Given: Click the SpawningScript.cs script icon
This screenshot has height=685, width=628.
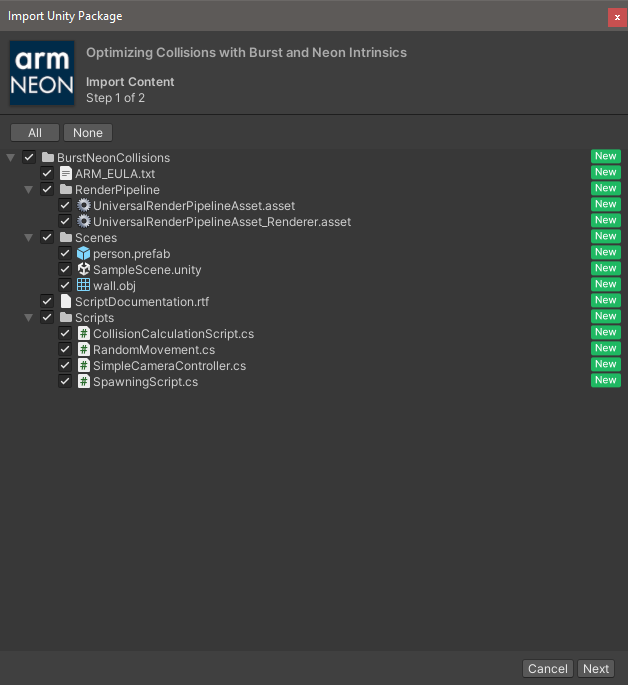Looking at the screenshot, I should point(83,381).
